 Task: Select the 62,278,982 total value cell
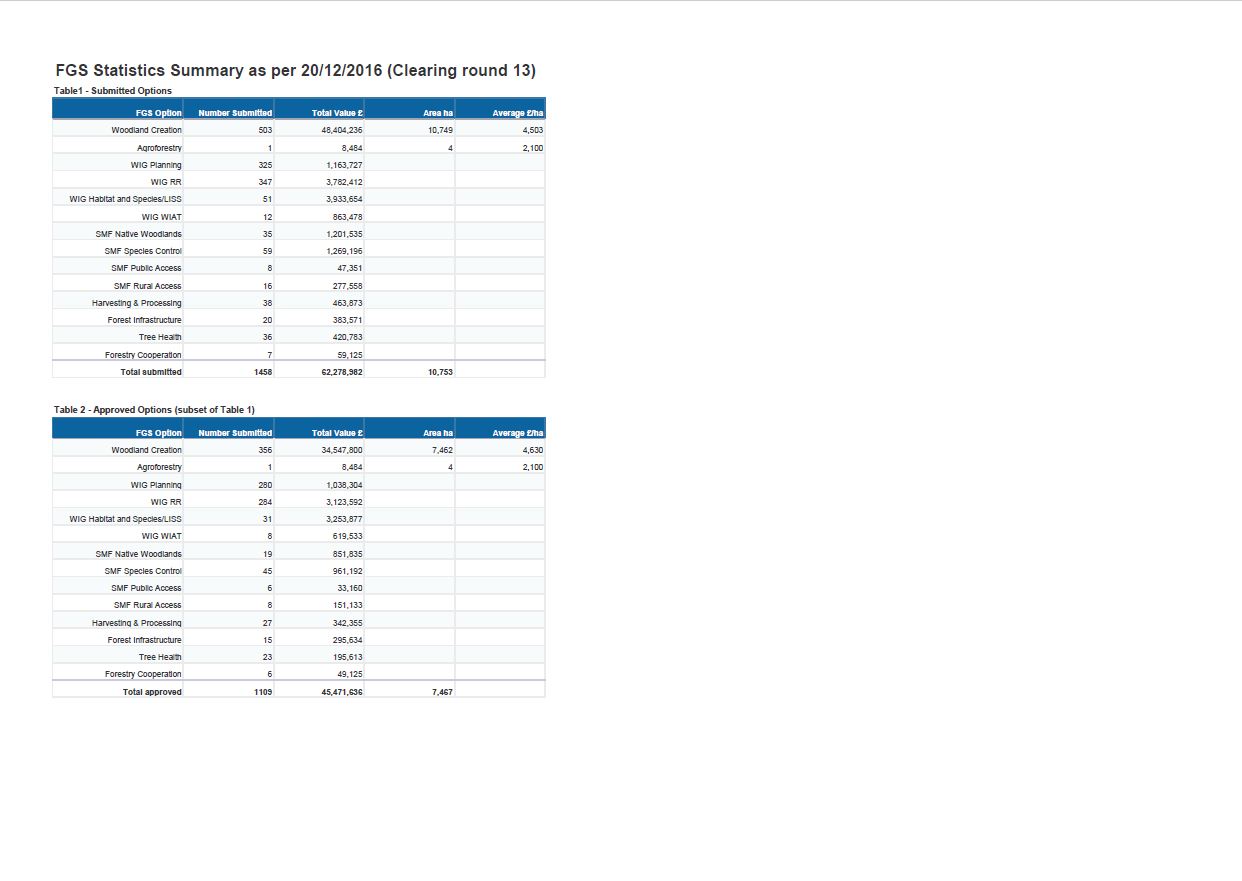[341, 372]
